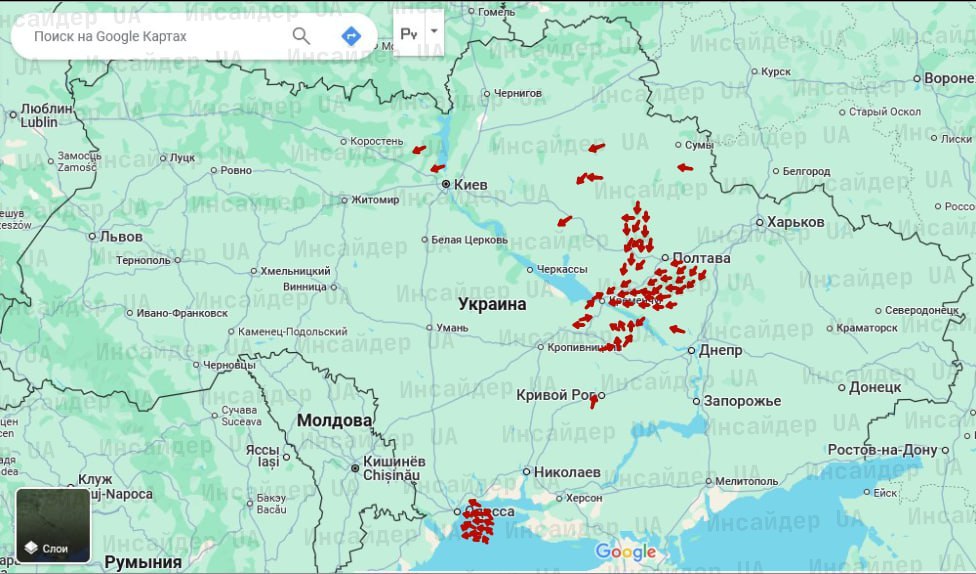This screenshot has height=574, width=976.
Task: Click the Украина country label
Action: 492,304
